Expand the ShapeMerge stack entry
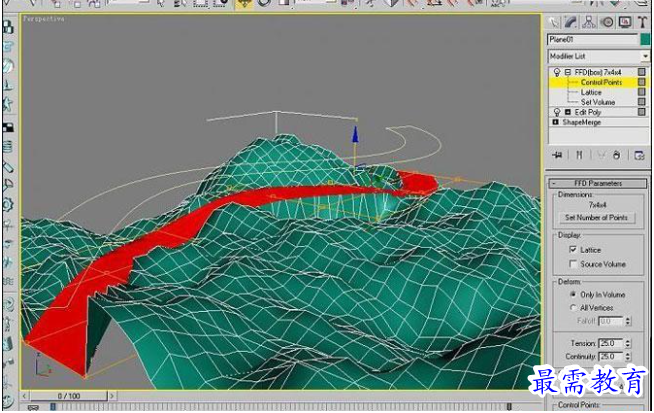 coord(555,122)
